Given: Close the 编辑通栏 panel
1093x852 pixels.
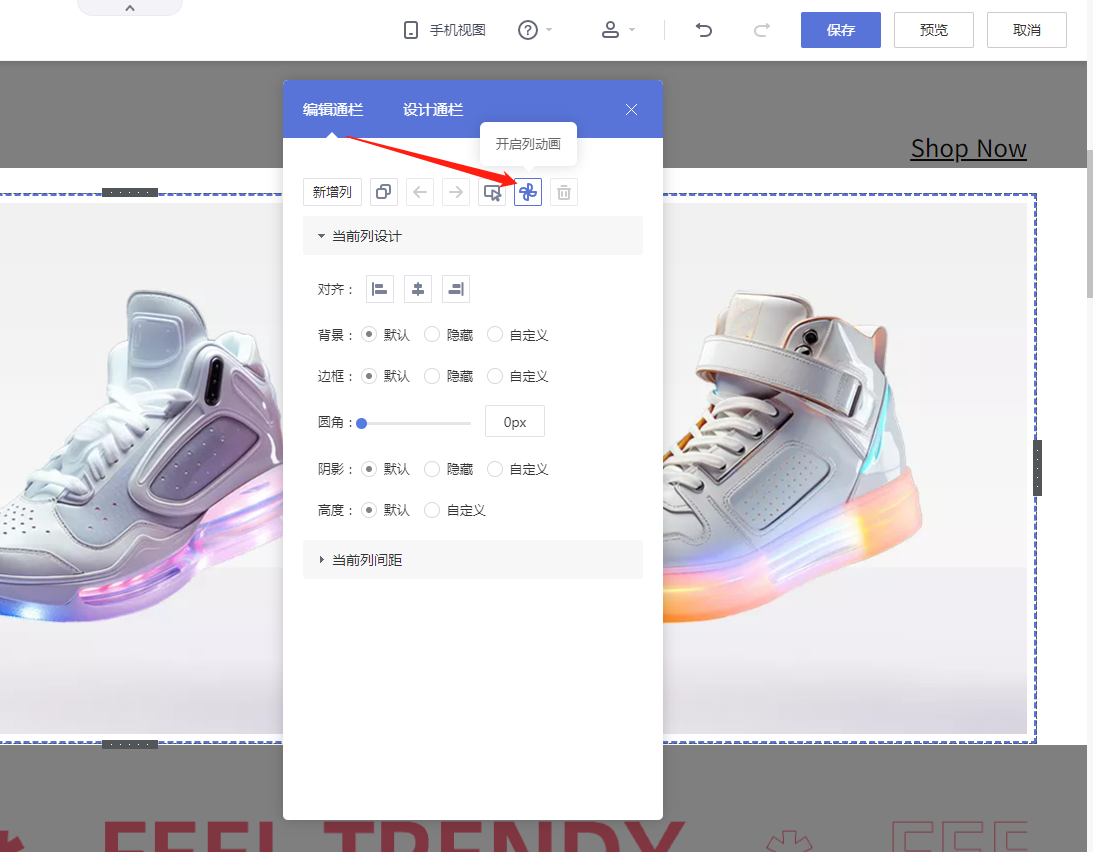Looking at the screenshot, I should (x=632, y=109).
